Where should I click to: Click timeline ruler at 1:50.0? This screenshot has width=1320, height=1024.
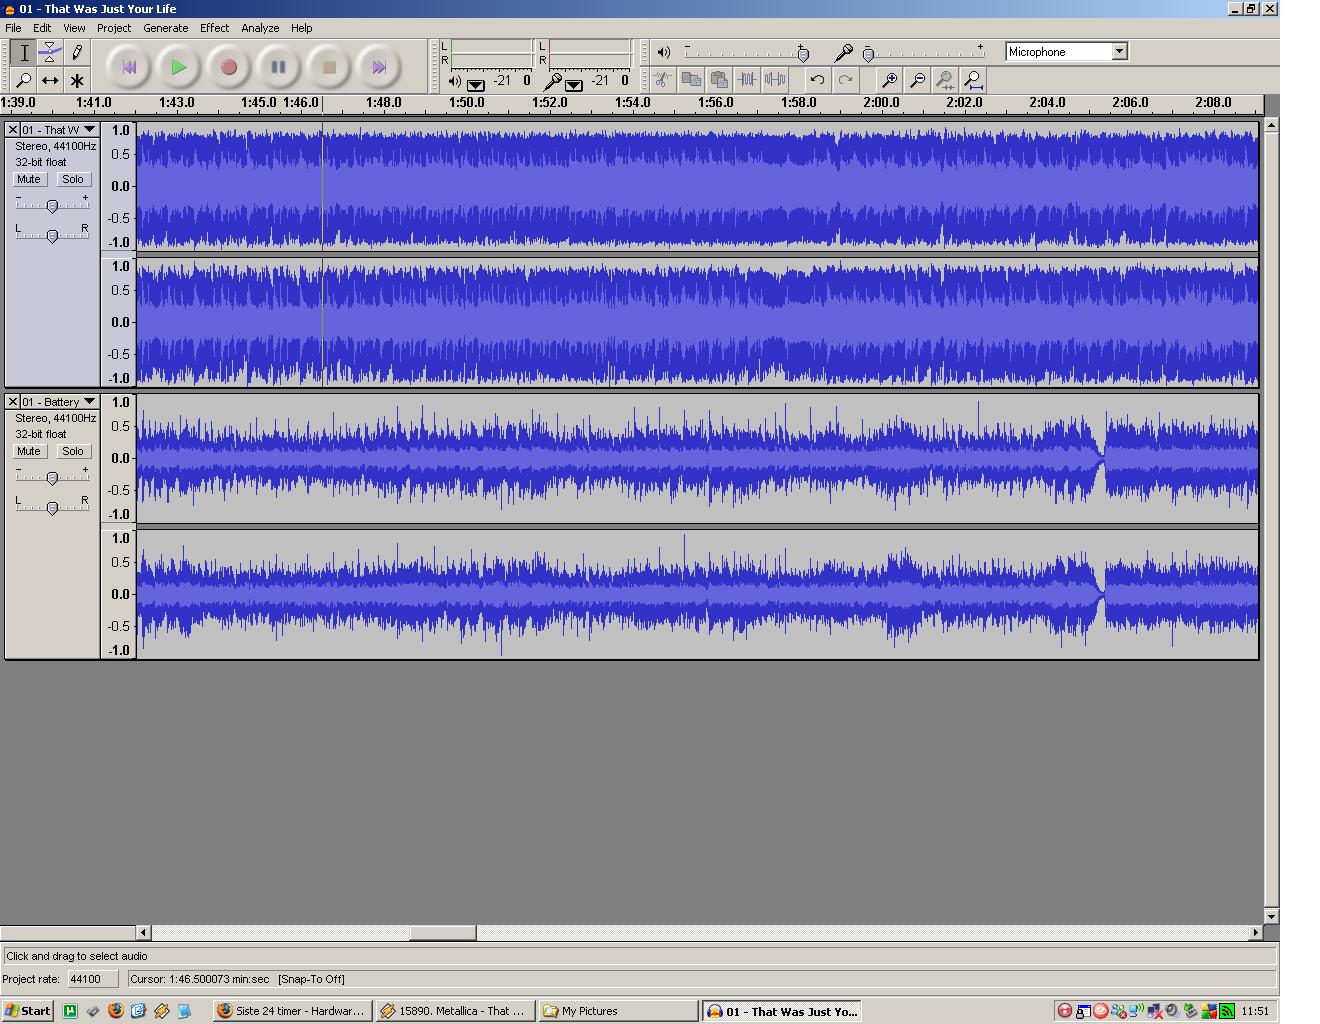click(x=467, y=103)
